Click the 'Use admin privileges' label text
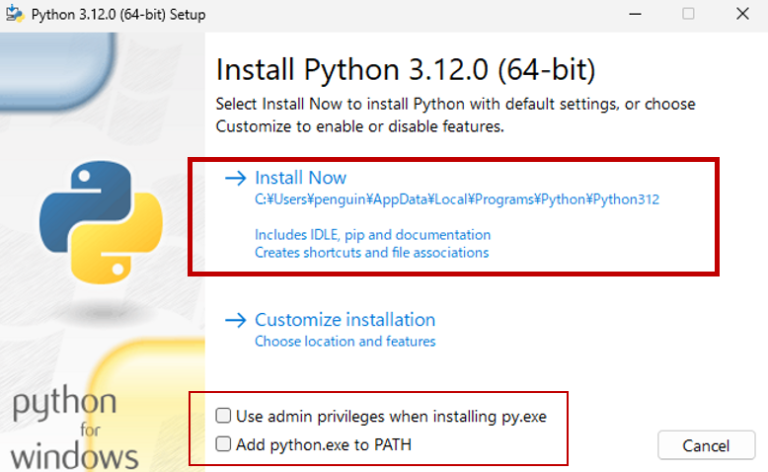768x472 pixels. tap(391, 415)
